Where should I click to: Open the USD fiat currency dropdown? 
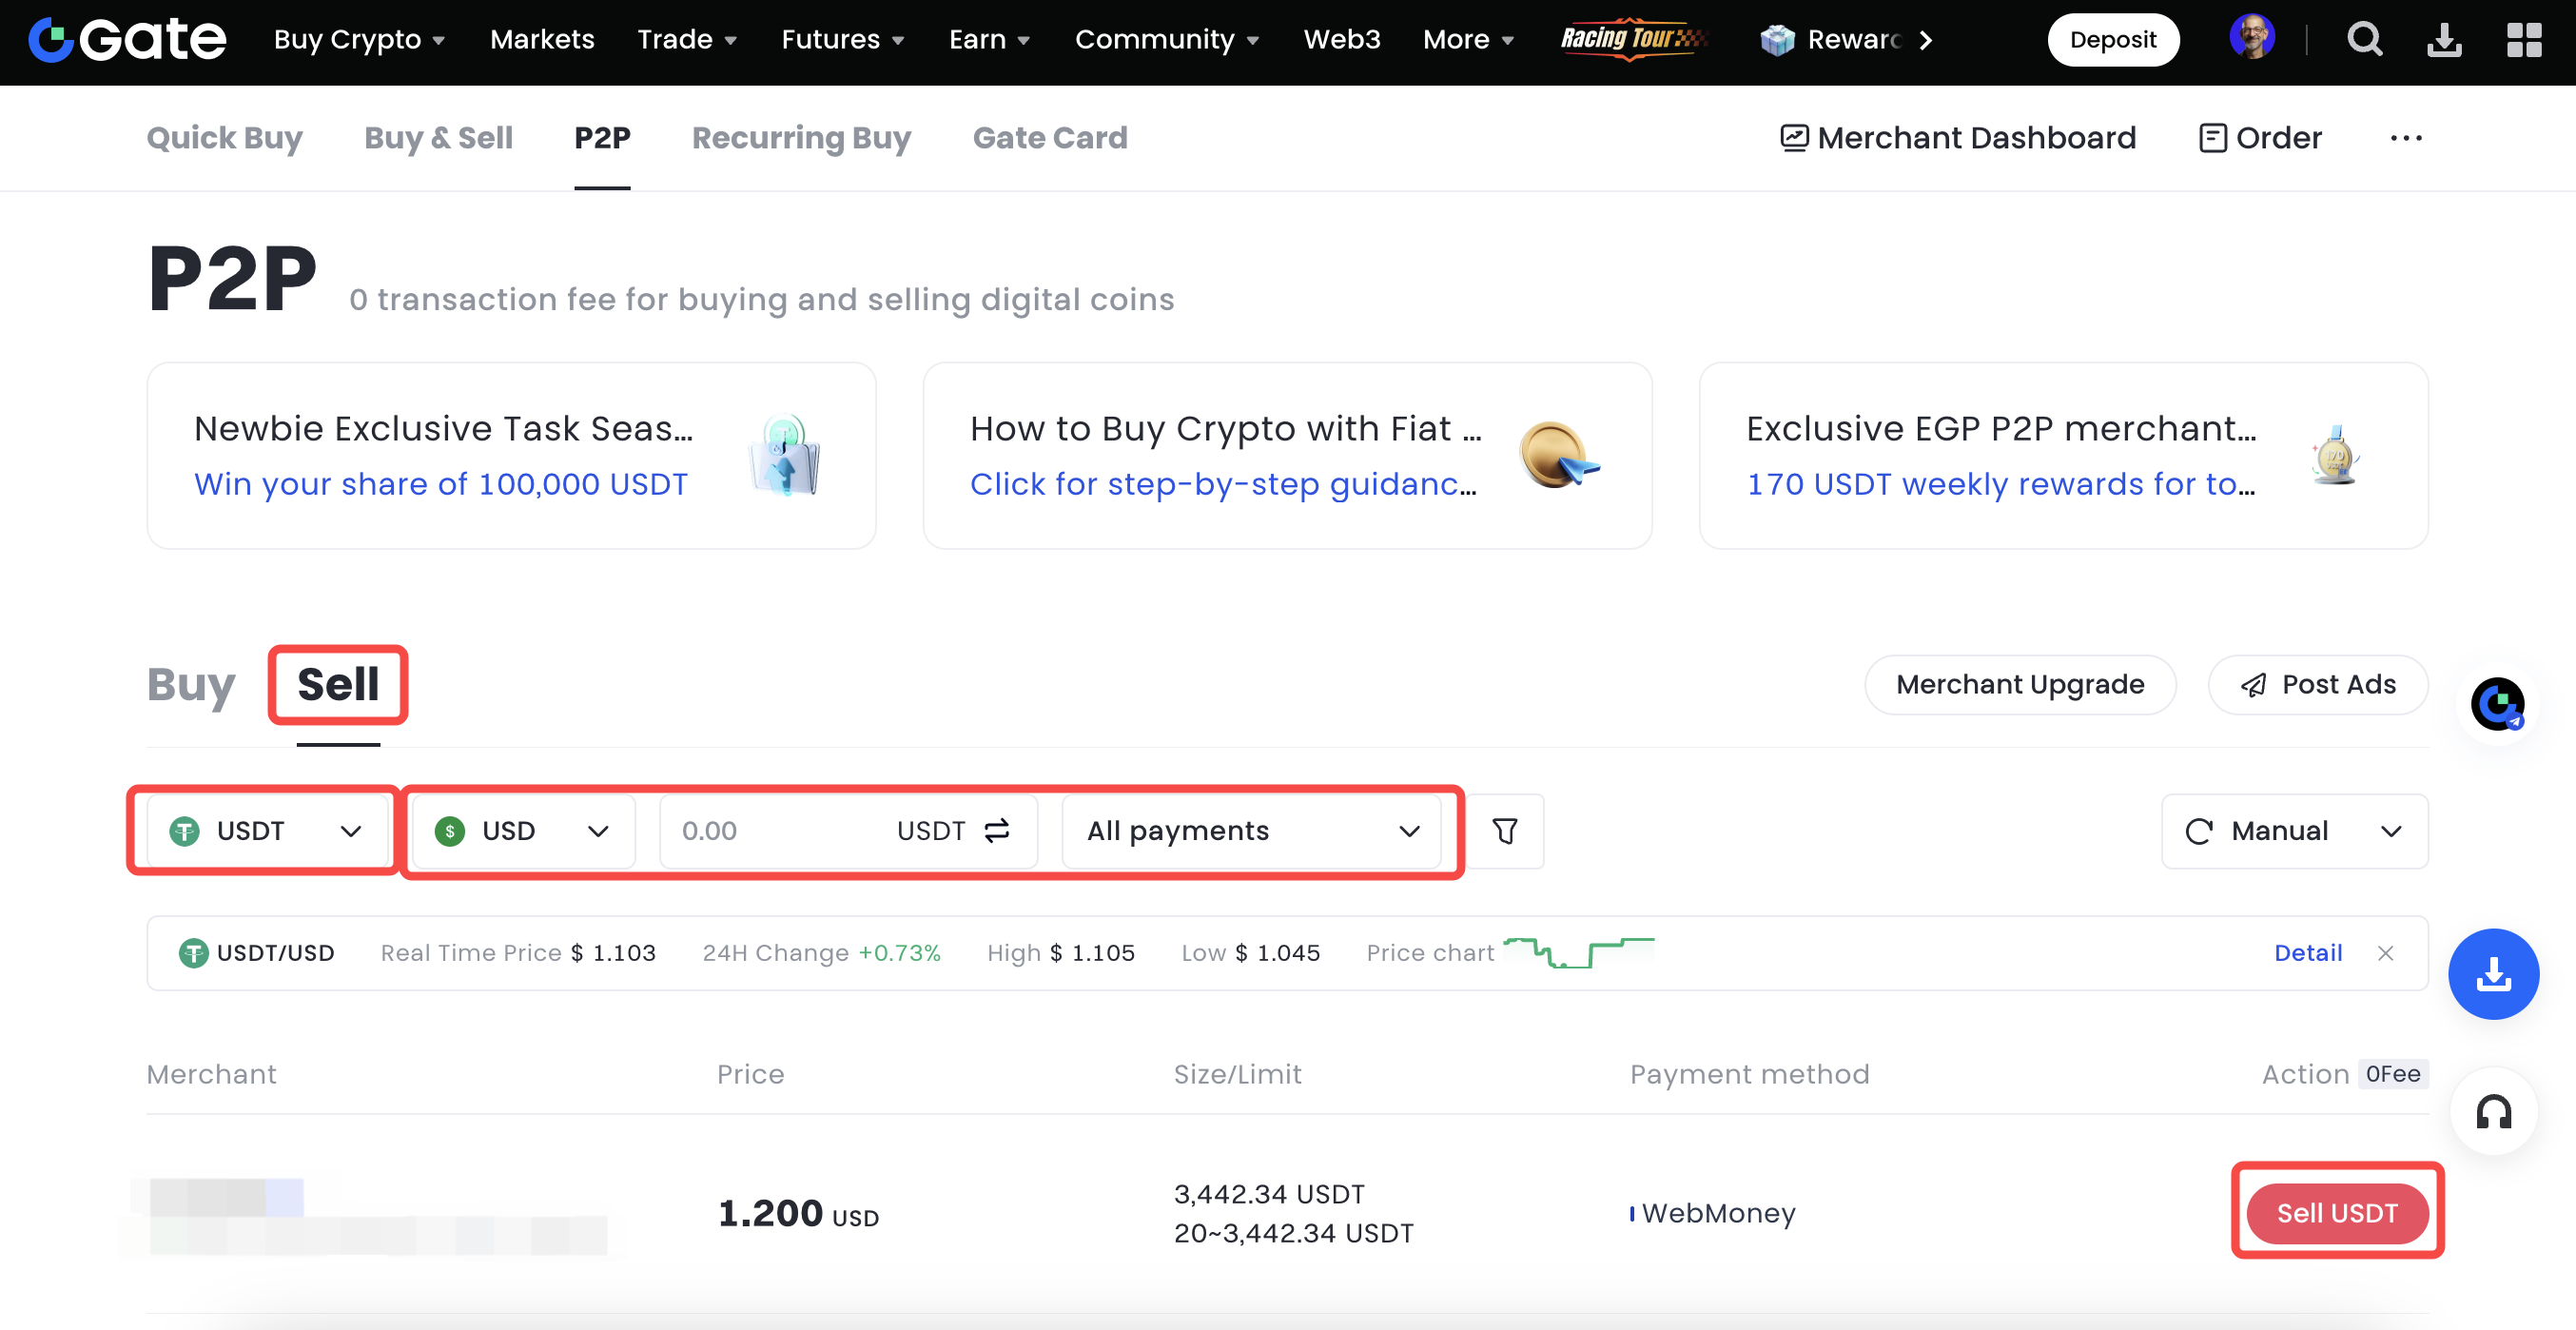coord(522,831)
